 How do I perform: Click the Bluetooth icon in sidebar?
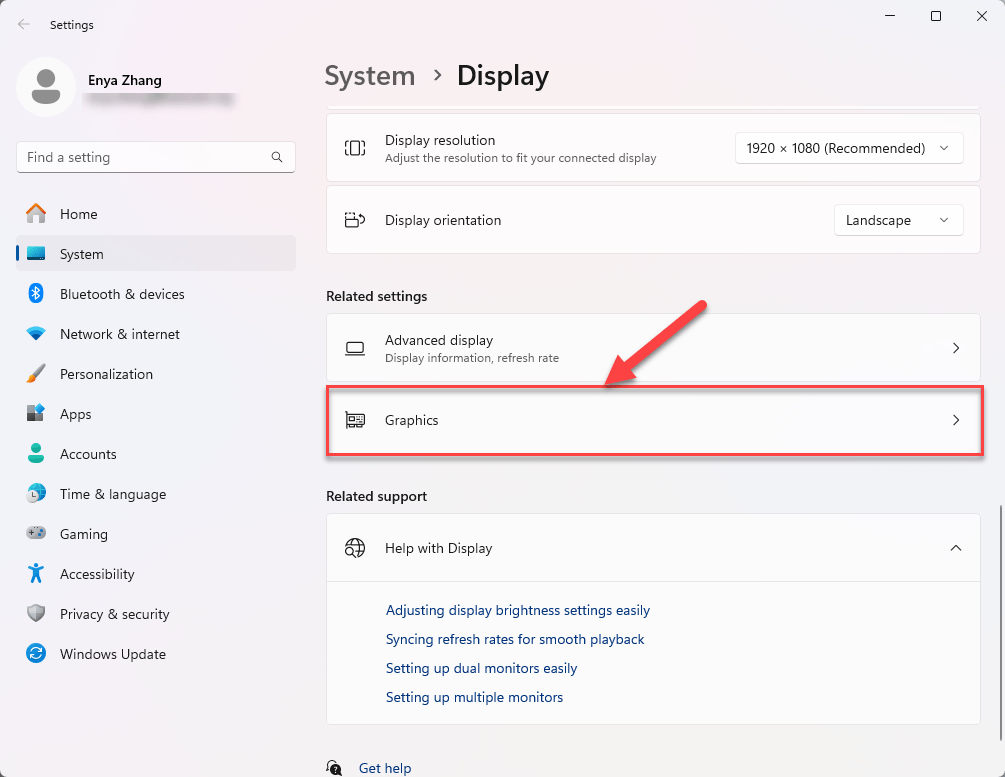point(36,294)
